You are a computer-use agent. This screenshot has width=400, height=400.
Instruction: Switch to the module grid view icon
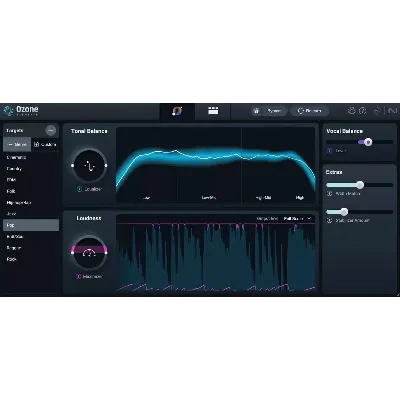[213, 111]
